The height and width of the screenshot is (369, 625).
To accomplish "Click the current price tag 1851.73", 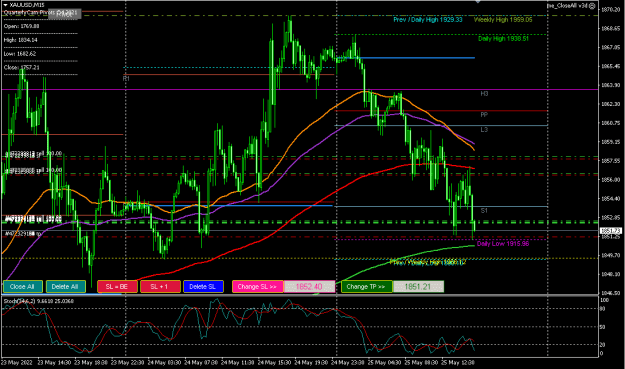I will click(611, 231).
